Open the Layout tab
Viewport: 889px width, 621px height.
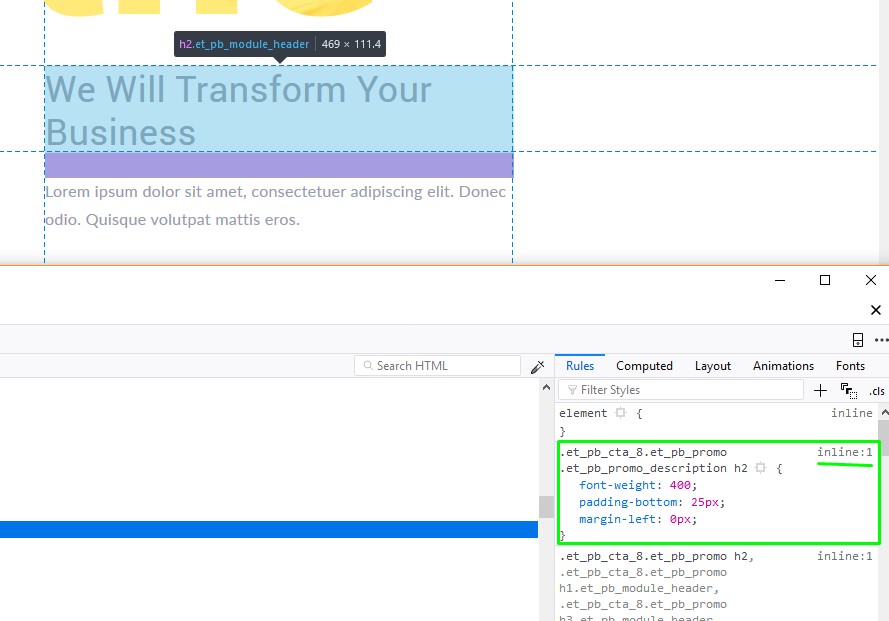(x=712, y=366)
